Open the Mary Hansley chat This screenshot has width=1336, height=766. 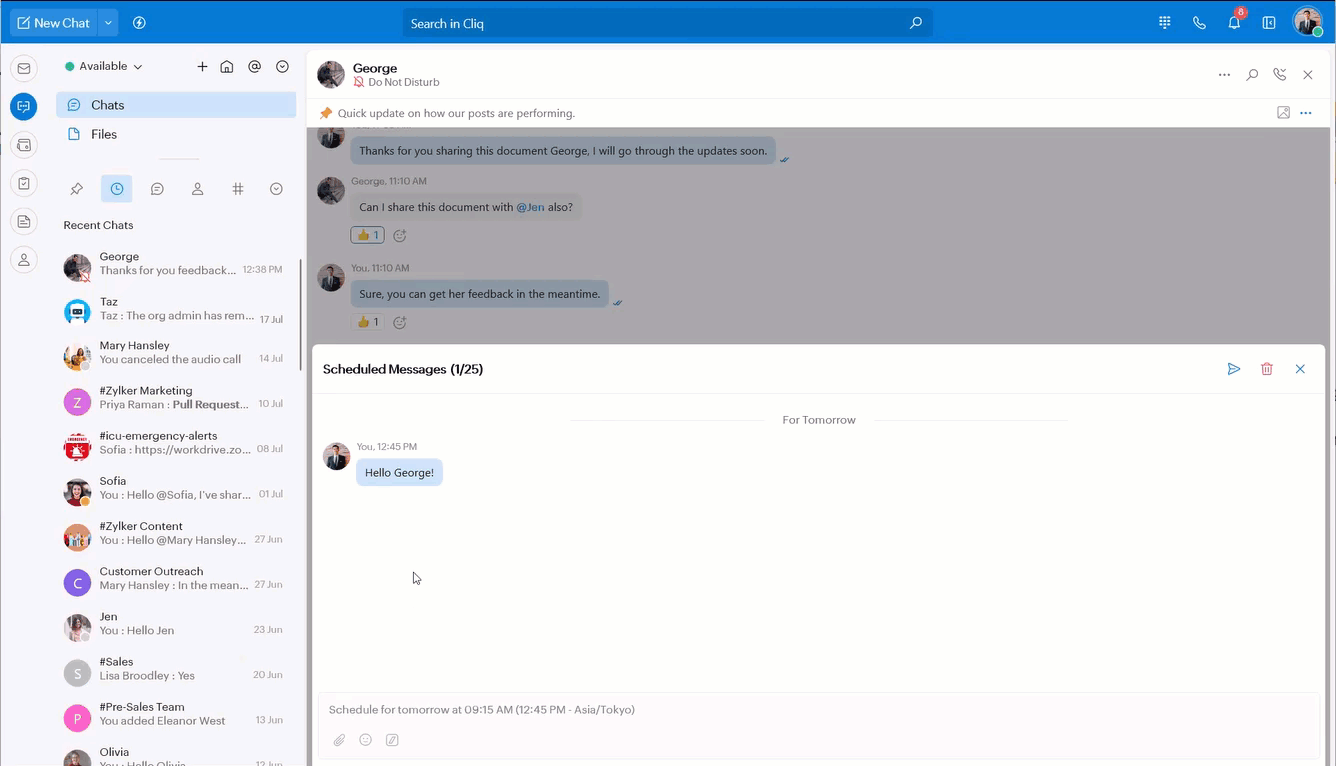point(176,353)
